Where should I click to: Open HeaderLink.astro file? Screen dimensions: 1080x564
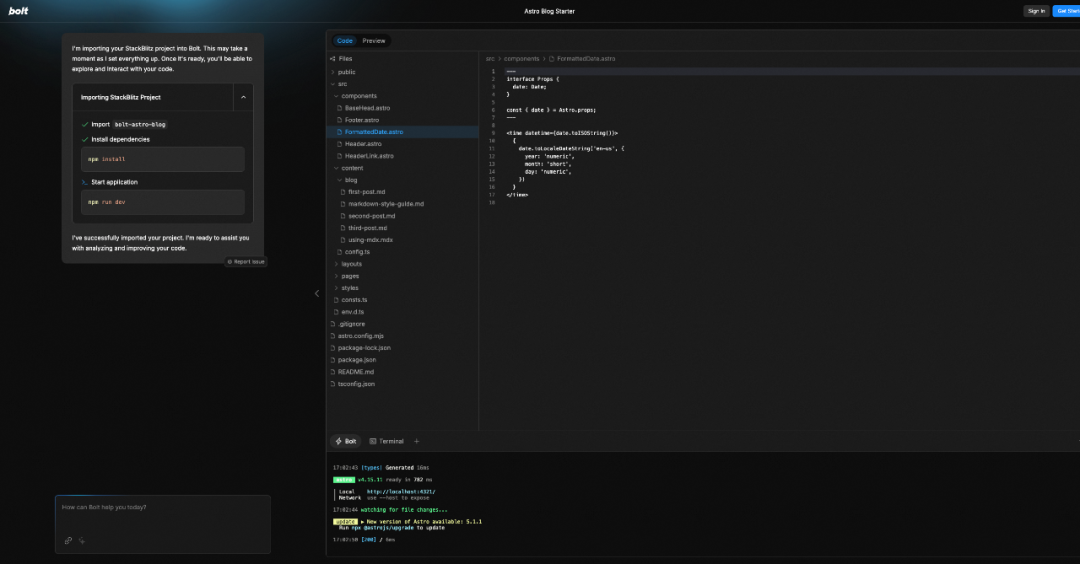(369, 156)
